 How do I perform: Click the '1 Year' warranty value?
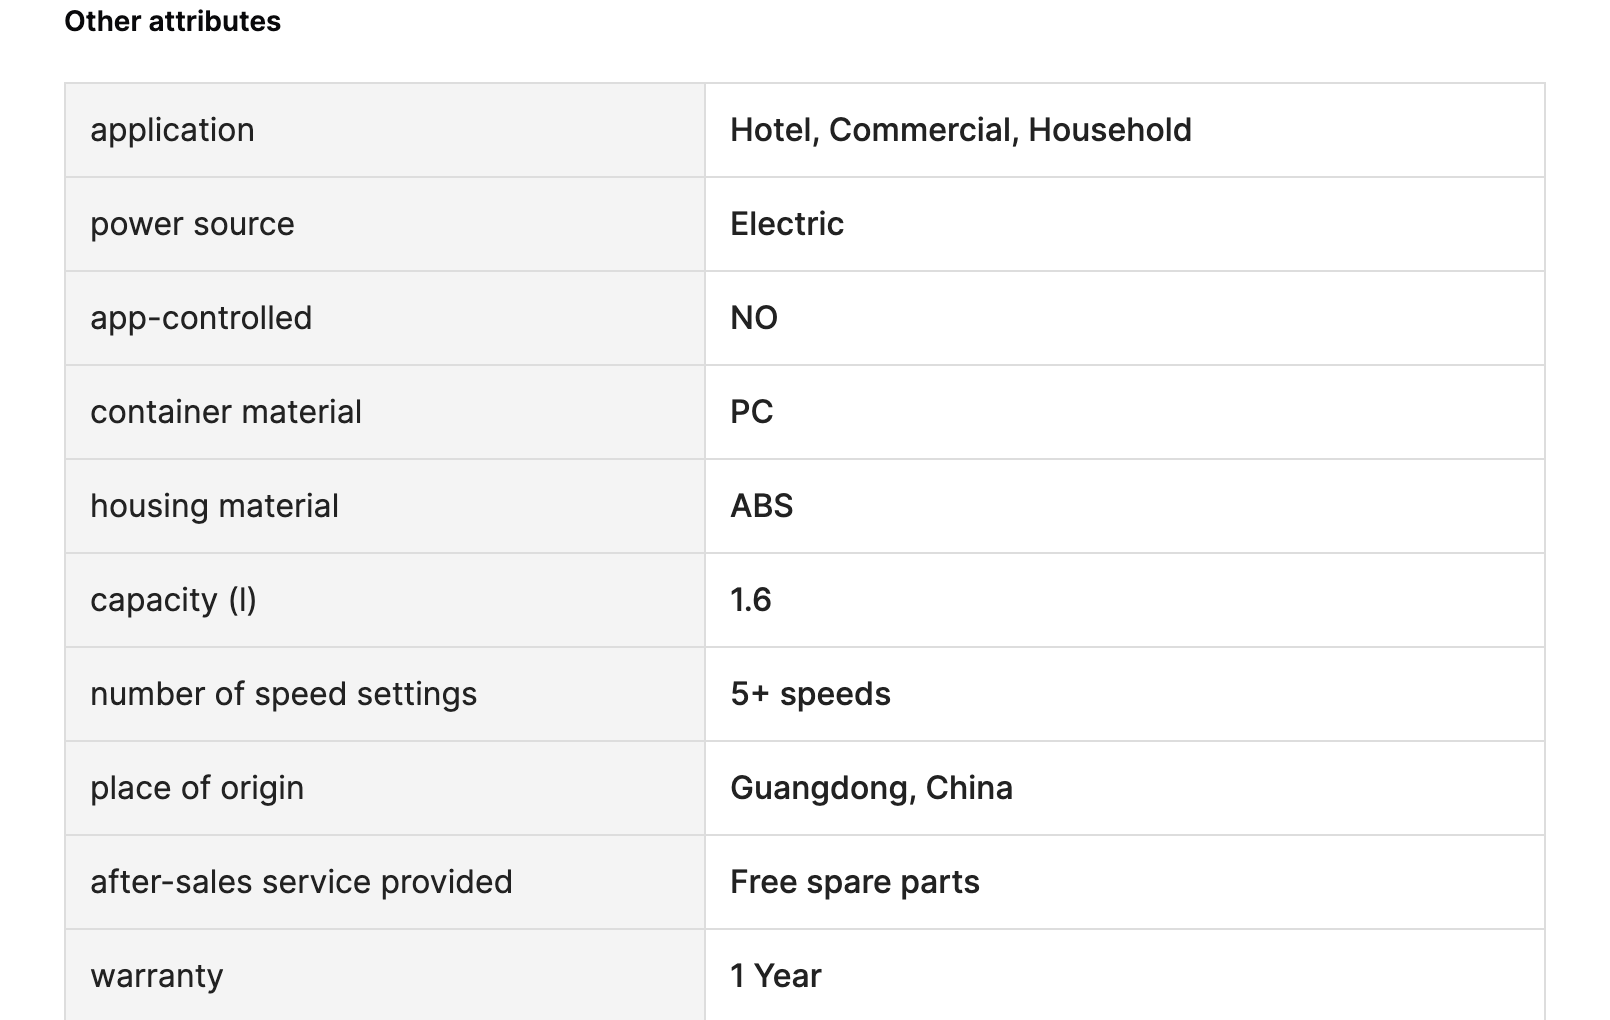776,976
